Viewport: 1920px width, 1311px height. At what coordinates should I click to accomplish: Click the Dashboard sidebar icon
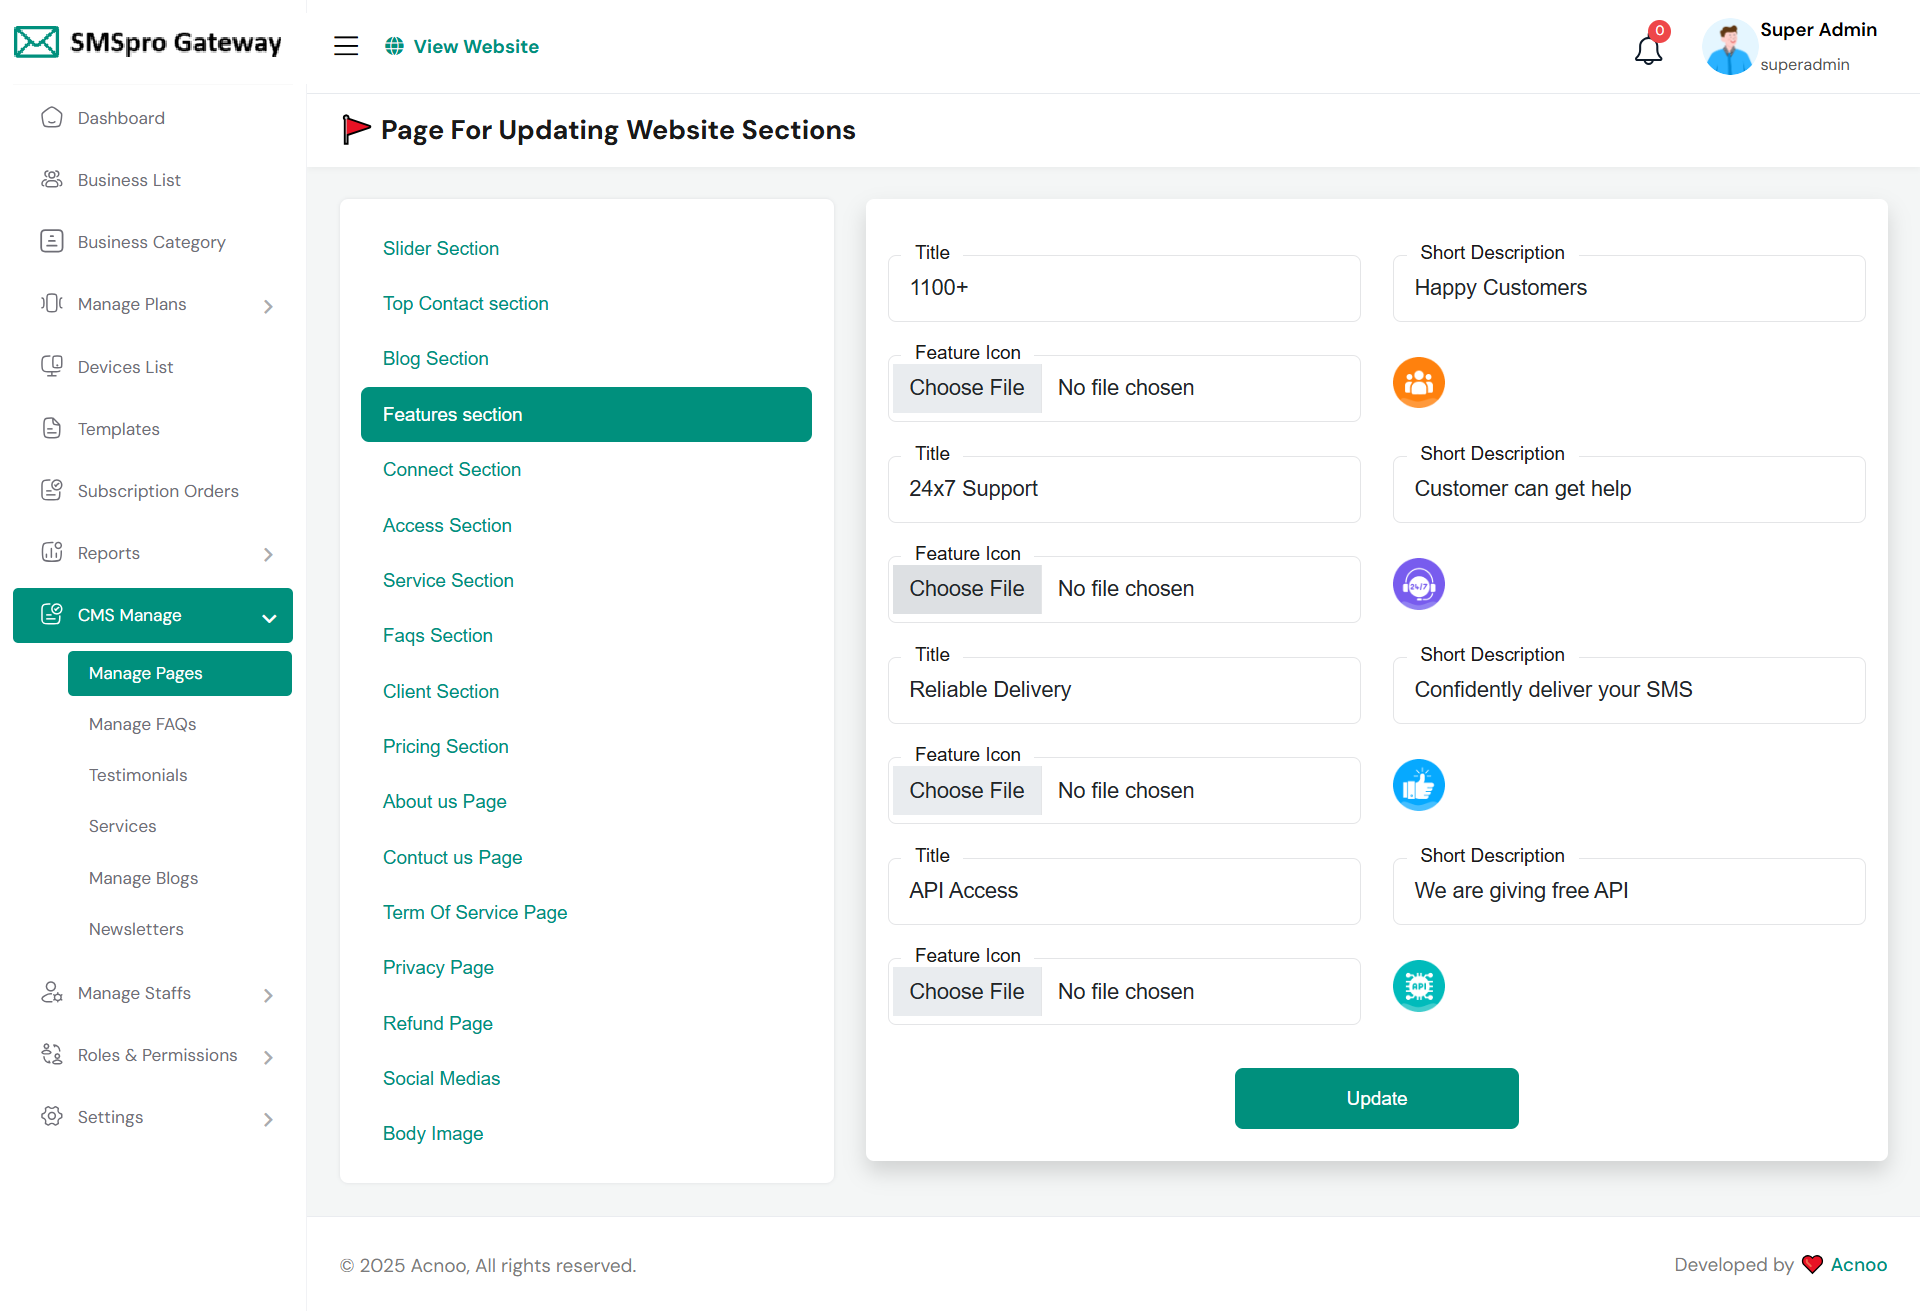52,118
